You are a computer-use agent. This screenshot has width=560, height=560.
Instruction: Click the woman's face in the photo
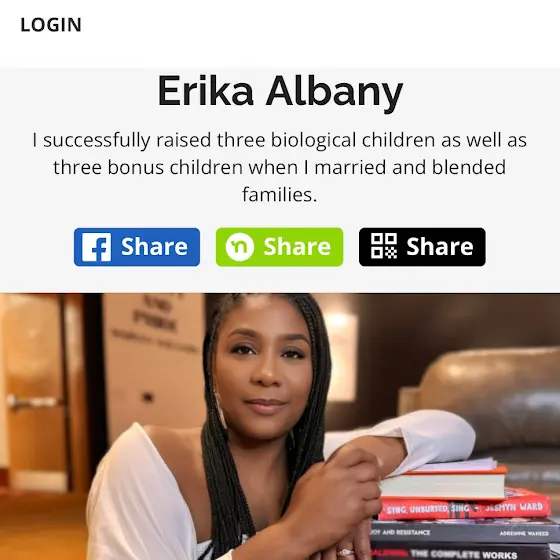click(264, 371)
